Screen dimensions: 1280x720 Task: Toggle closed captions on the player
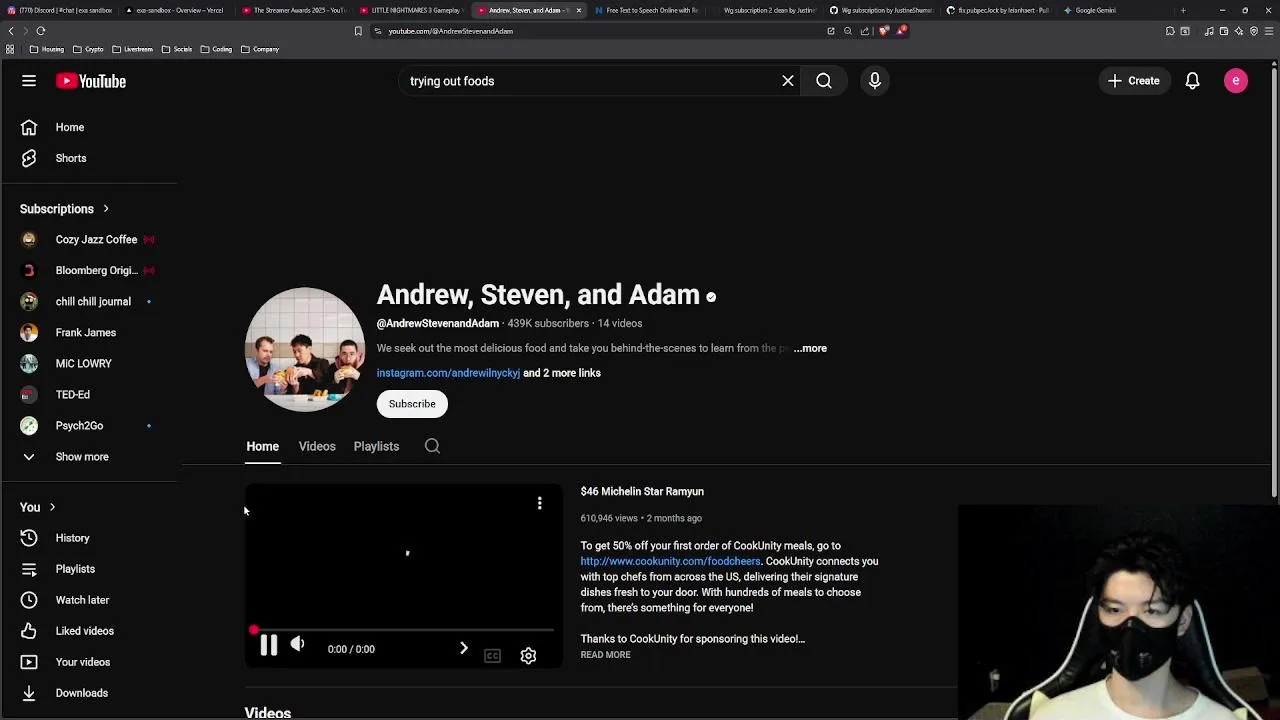click(x=492, y=656)
